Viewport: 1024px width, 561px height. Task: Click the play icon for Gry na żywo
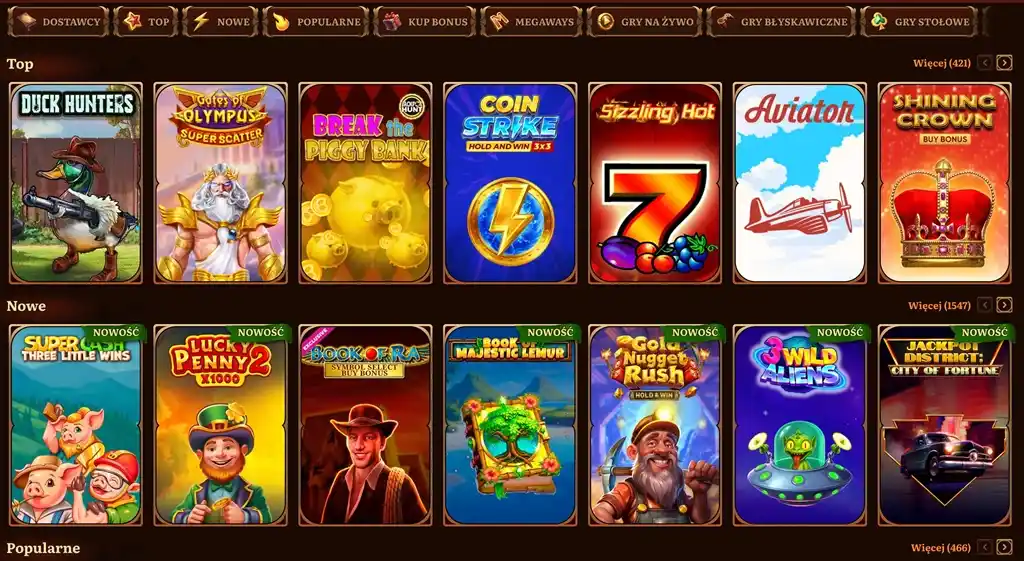(x=605, y=22)
